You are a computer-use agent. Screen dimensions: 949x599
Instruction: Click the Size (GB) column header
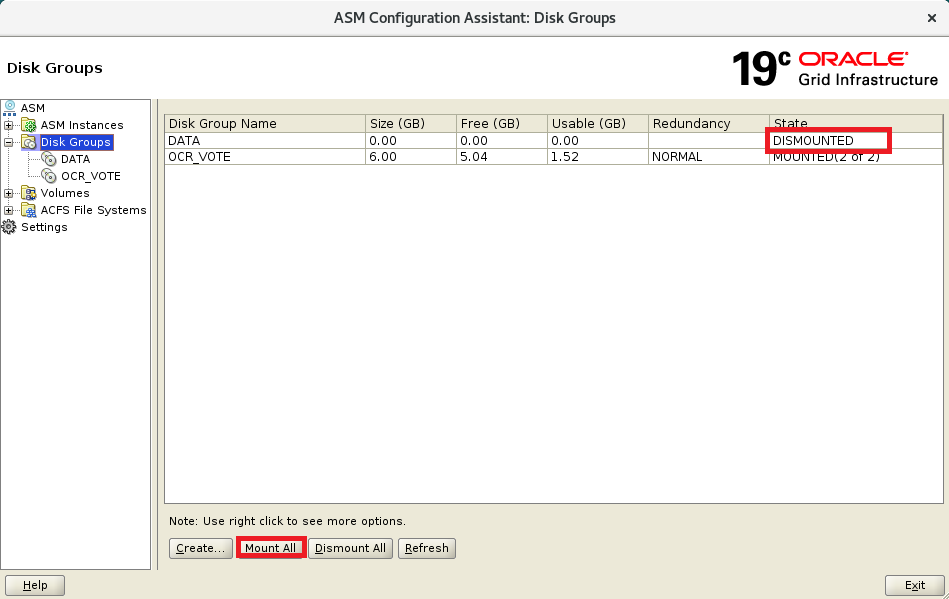coord(411,123)
